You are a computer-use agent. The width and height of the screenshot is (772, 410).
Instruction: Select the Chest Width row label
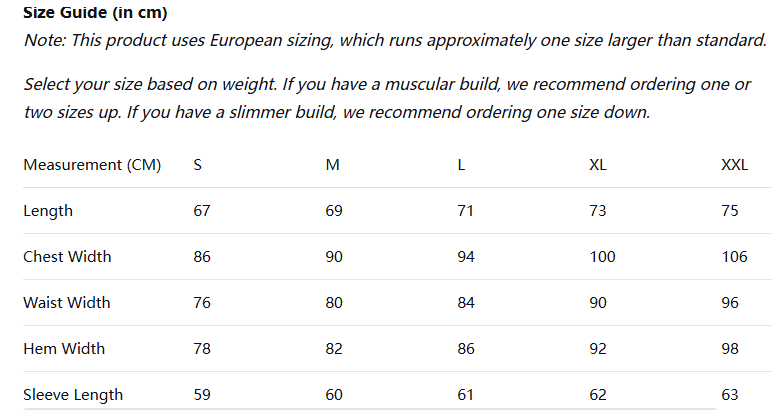(67, 257)
